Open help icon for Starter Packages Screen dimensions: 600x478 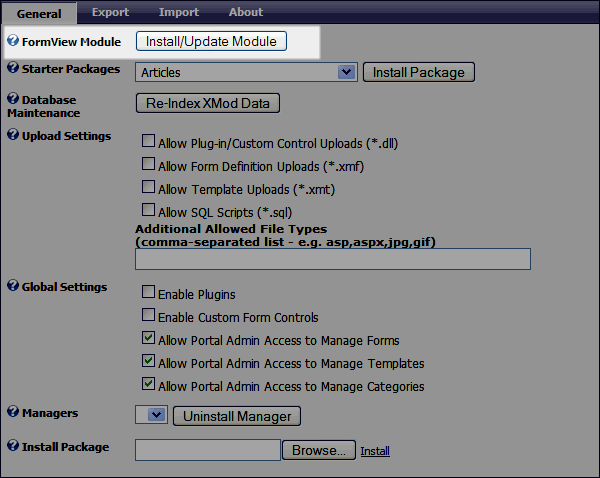coord(13,67)
